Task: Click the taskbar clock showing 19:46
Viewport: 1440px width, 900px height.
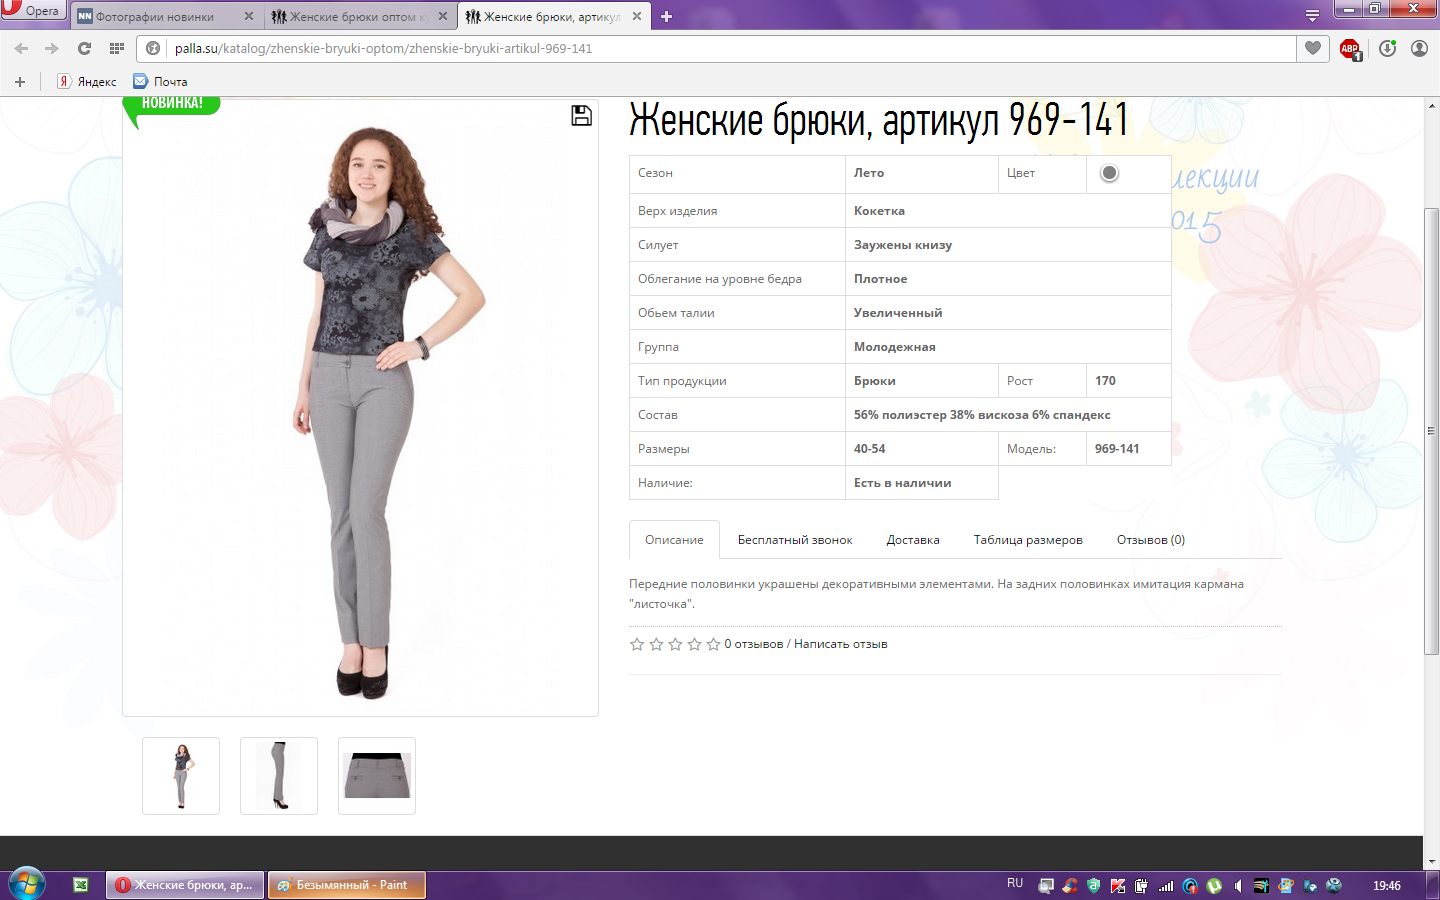Action: point(1387,886)
